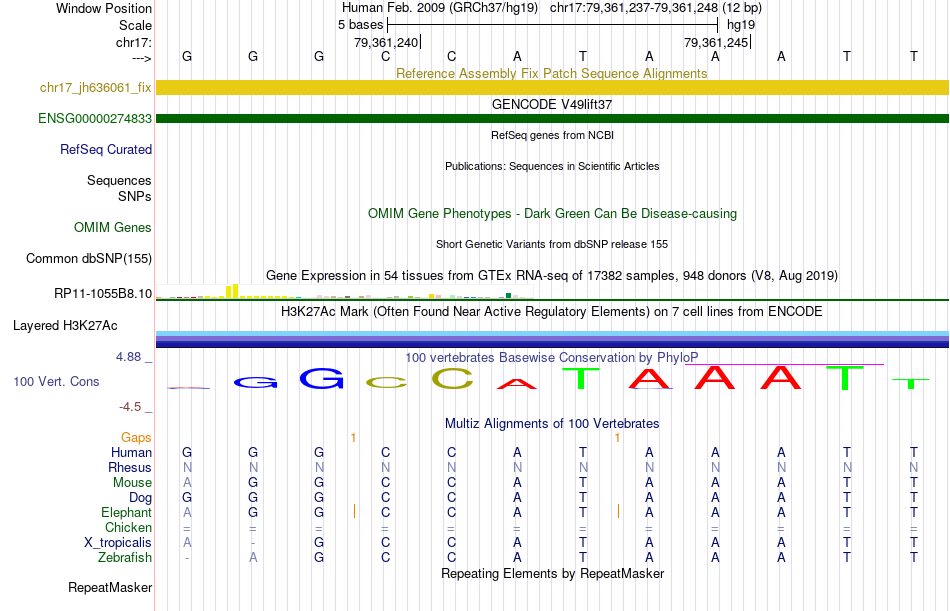Click the H3K27Ac Mark track title
Screen dimensions: 950x611
551,312
